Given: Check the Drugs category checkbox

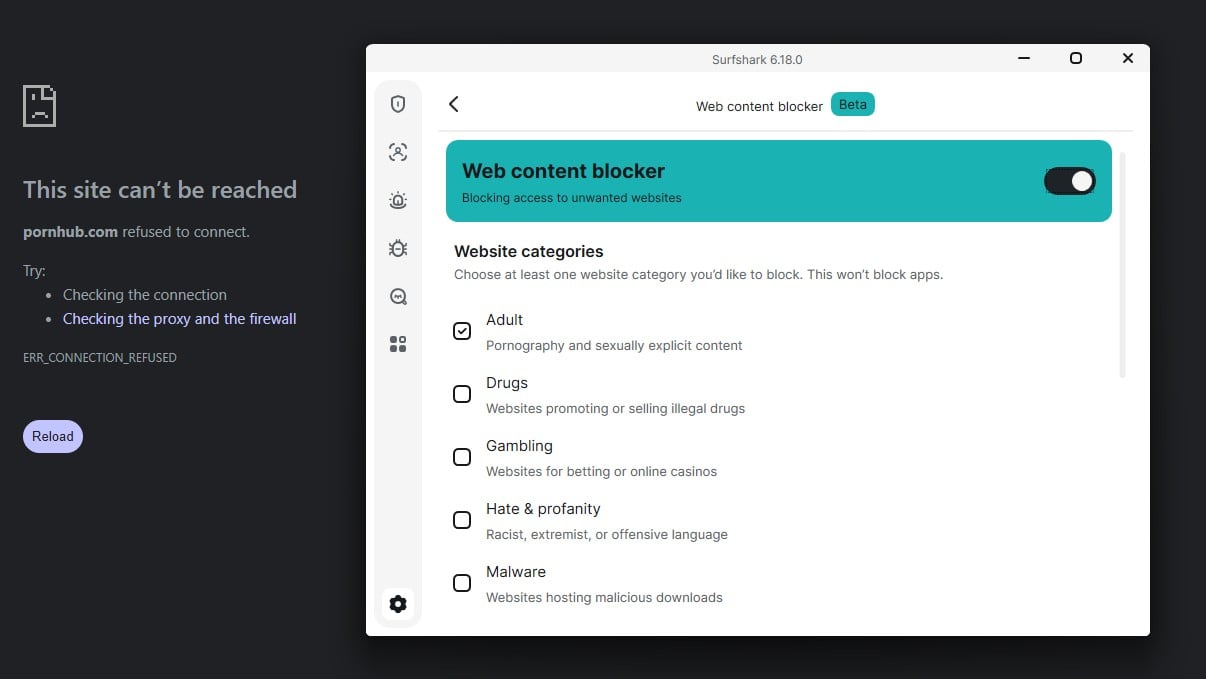Looking at the screenshot, I should pos(462,394).
